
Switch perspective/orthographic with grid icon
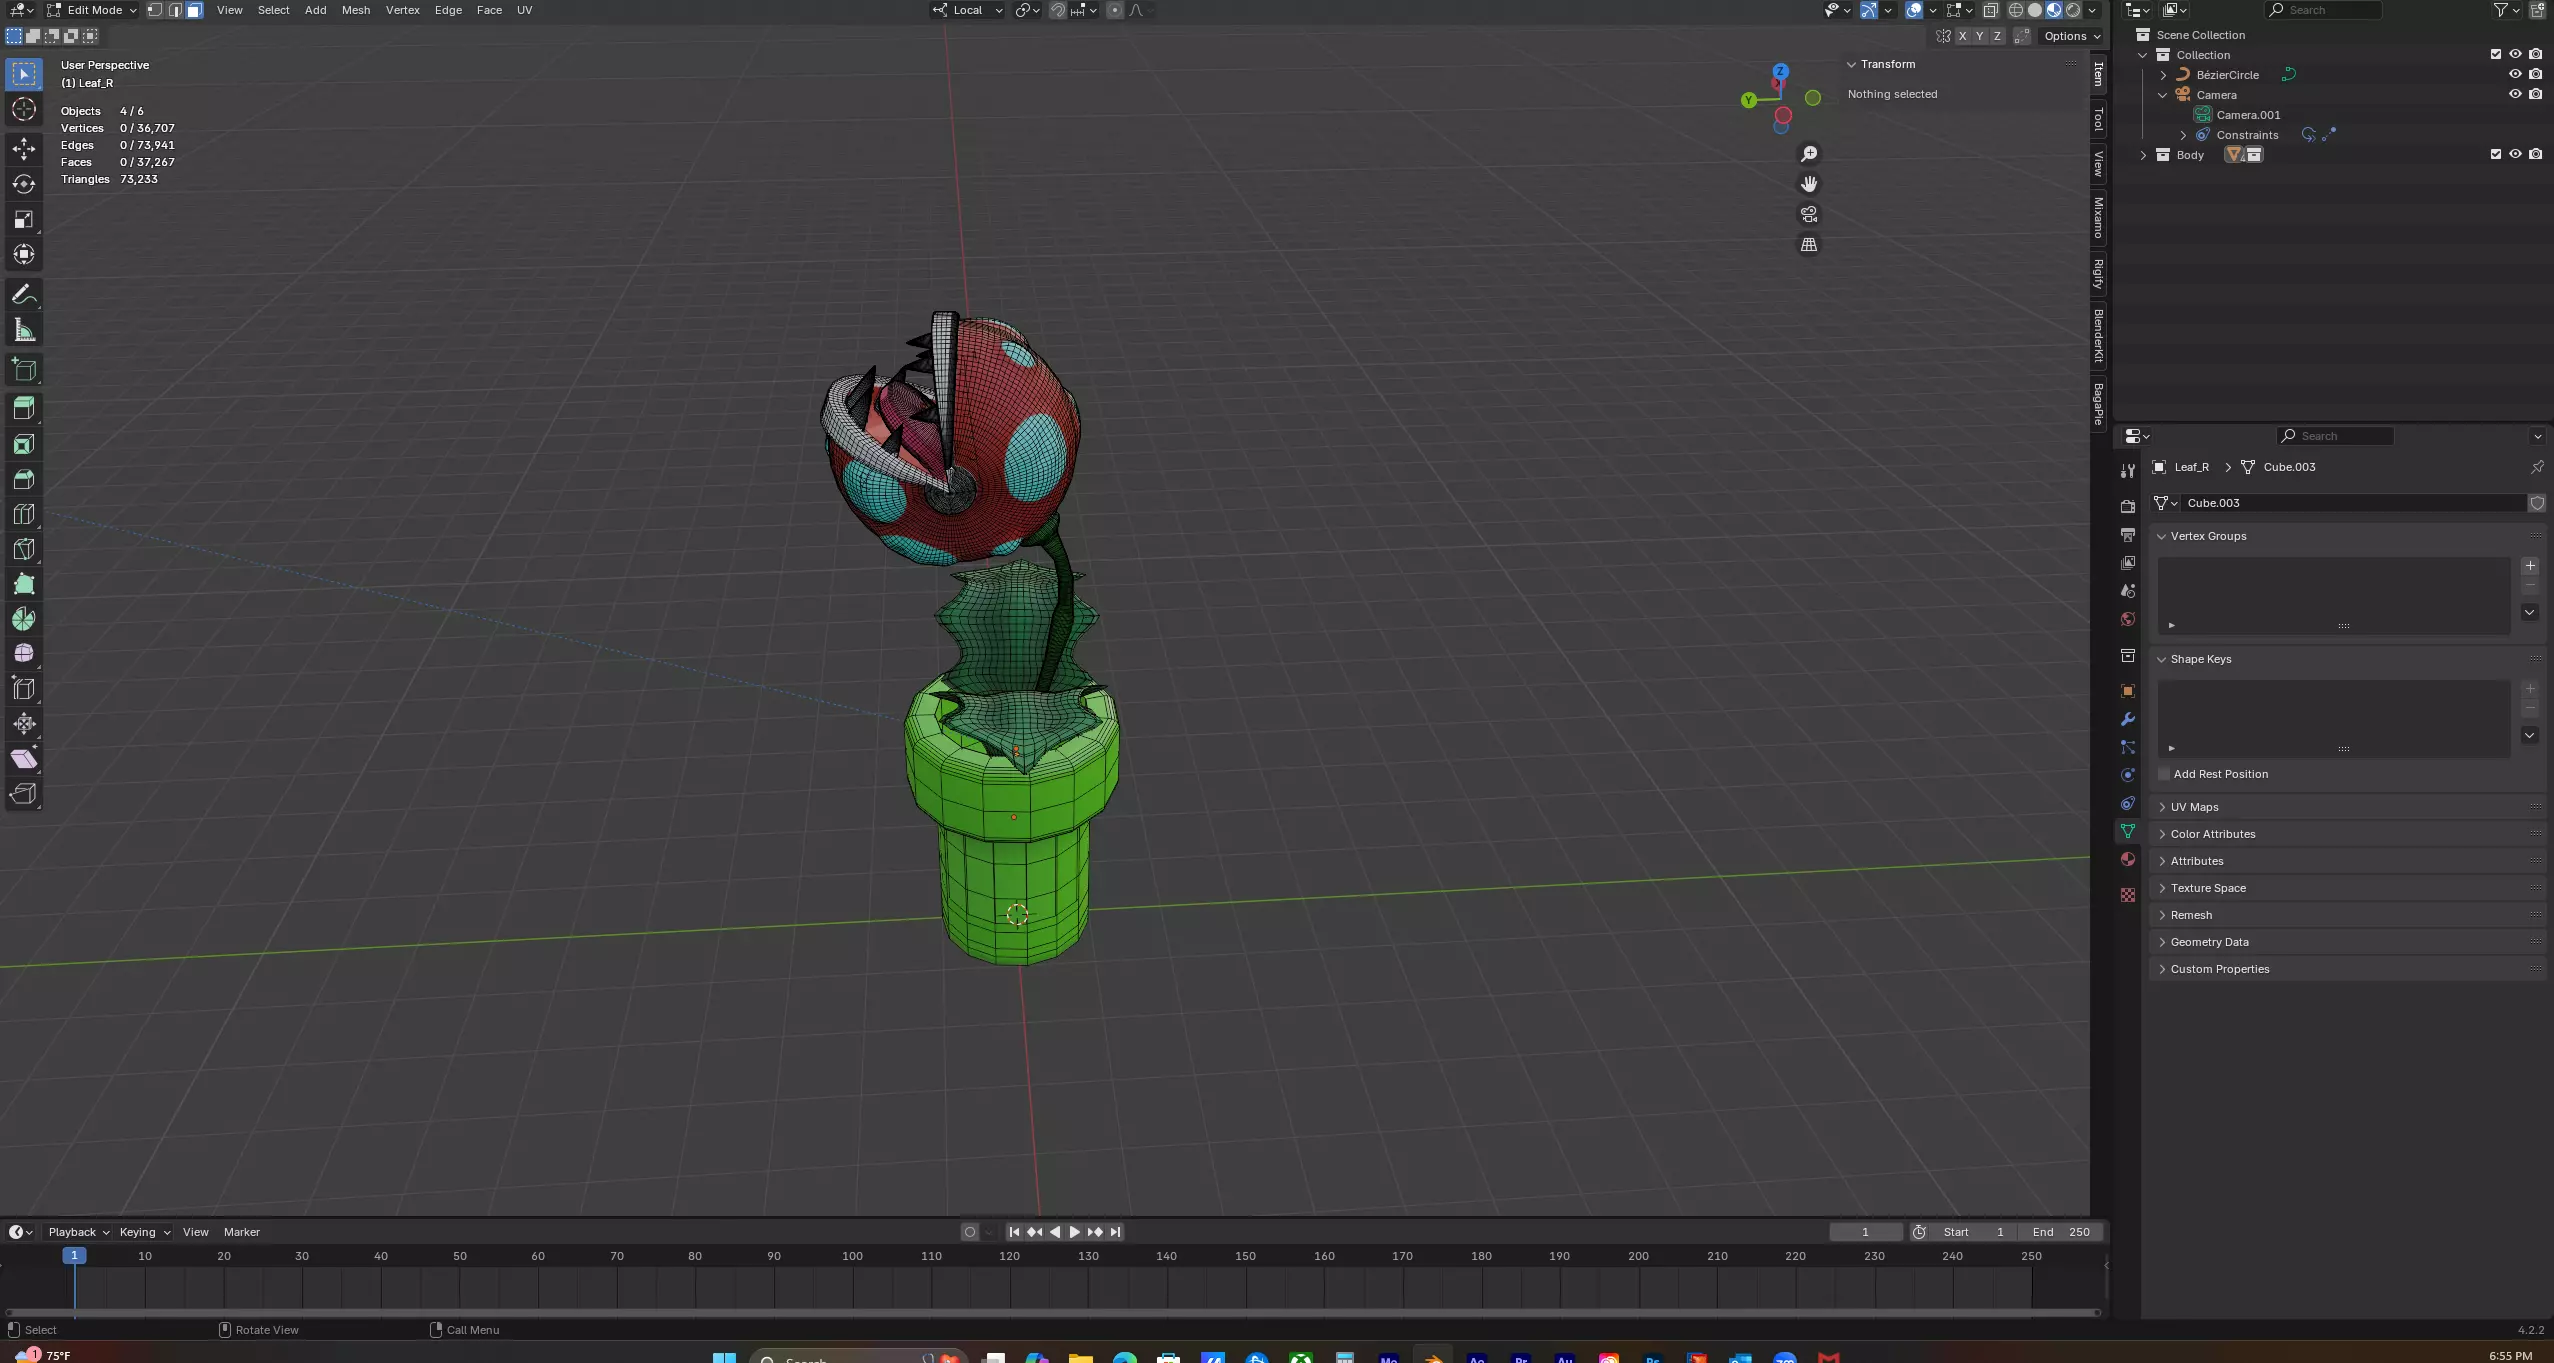pyautogui.click(x=1809, y=245)
